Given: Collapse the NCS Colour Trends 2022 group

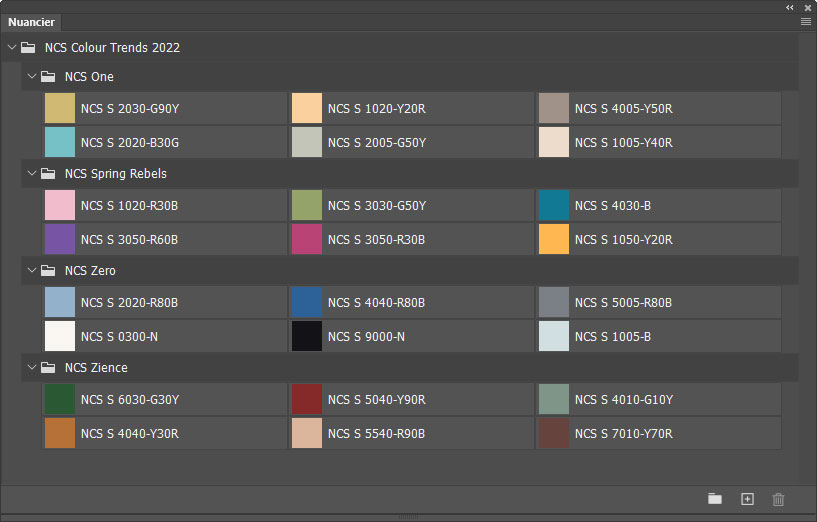Looking at the screenshot, I should click(12, 47).
